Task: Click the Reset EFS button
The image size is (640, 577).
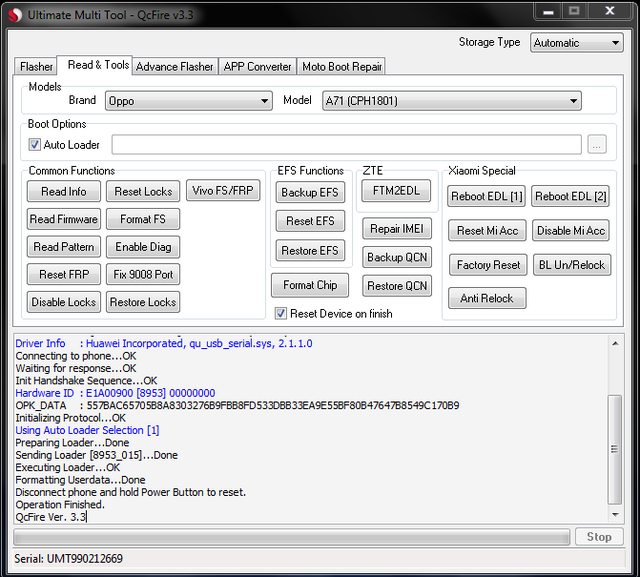Action: [310, 221]
